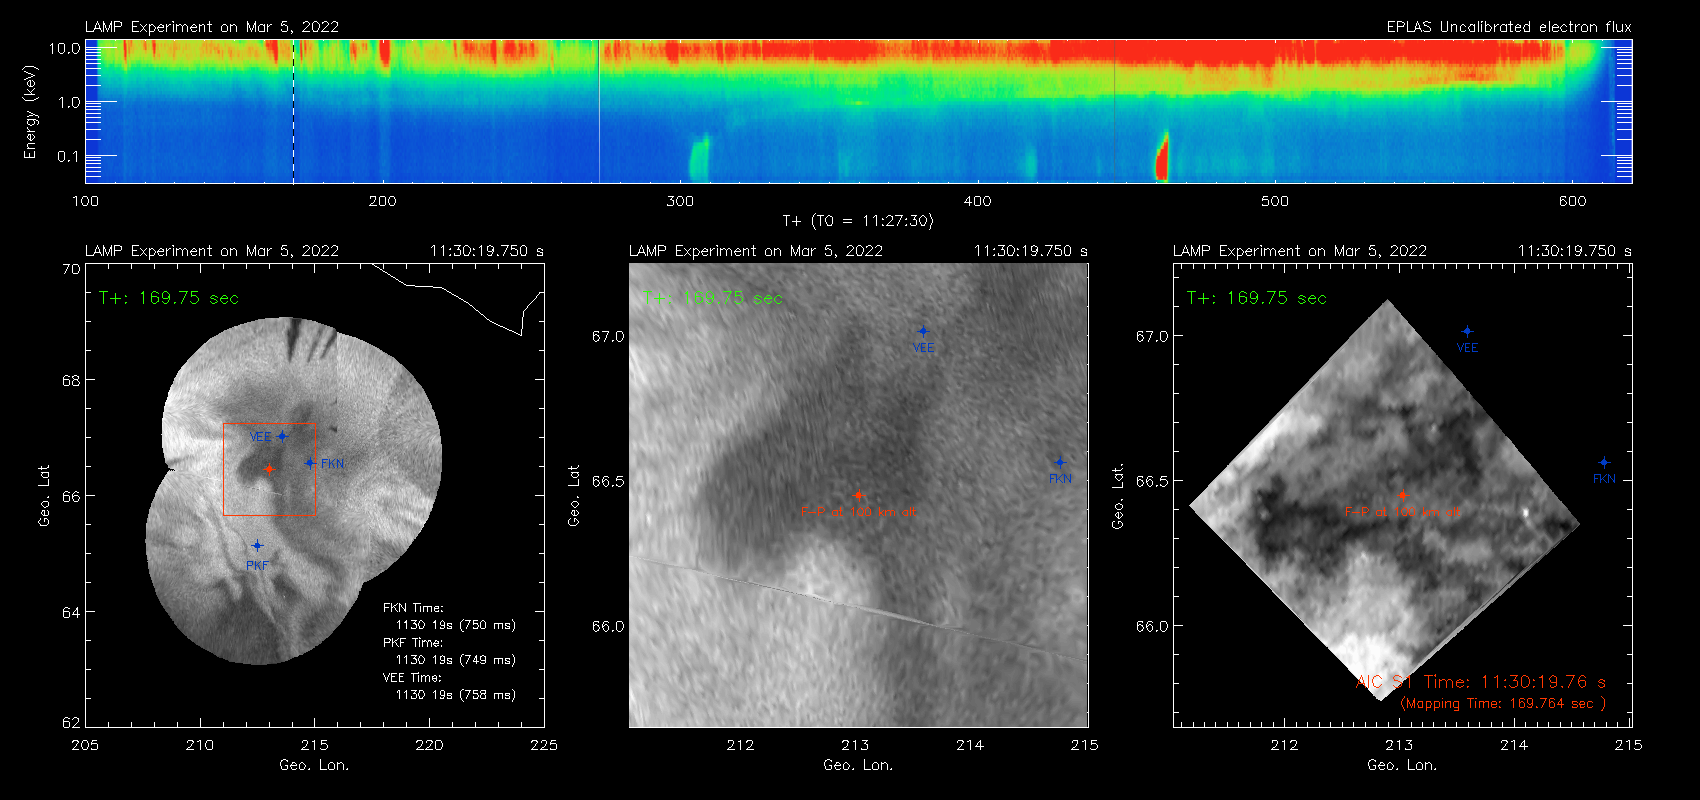Click 'F-P at 100 km alt' label in middle panel

[858, 512]
